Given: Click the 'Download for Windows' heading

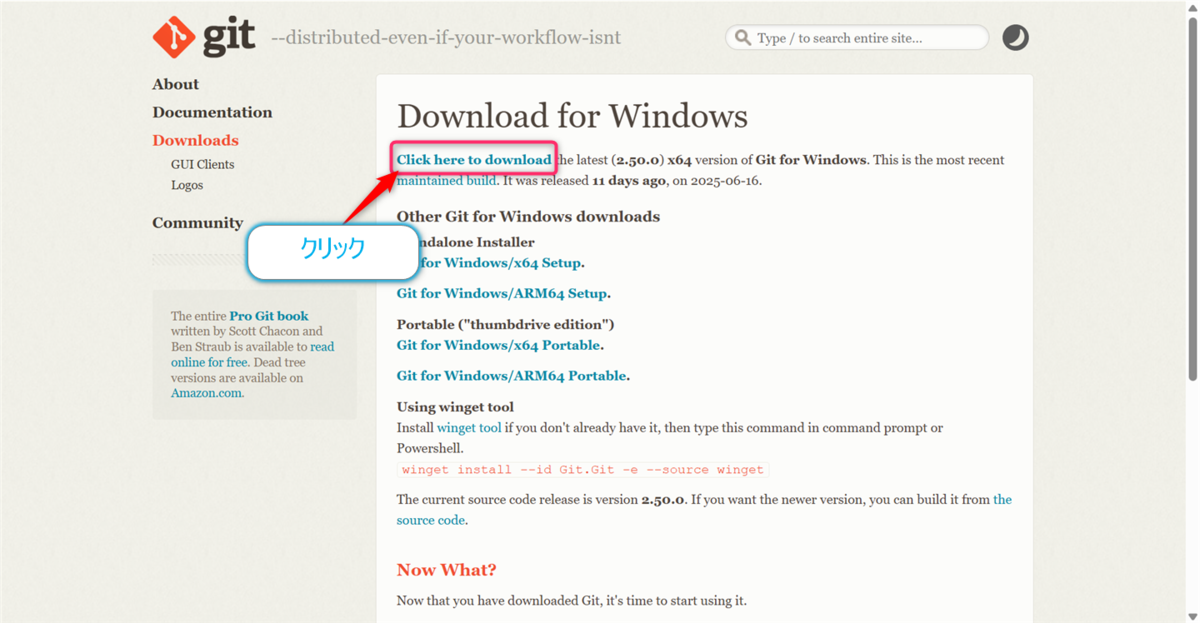Looking at the screenshot, I should [572, 116].
